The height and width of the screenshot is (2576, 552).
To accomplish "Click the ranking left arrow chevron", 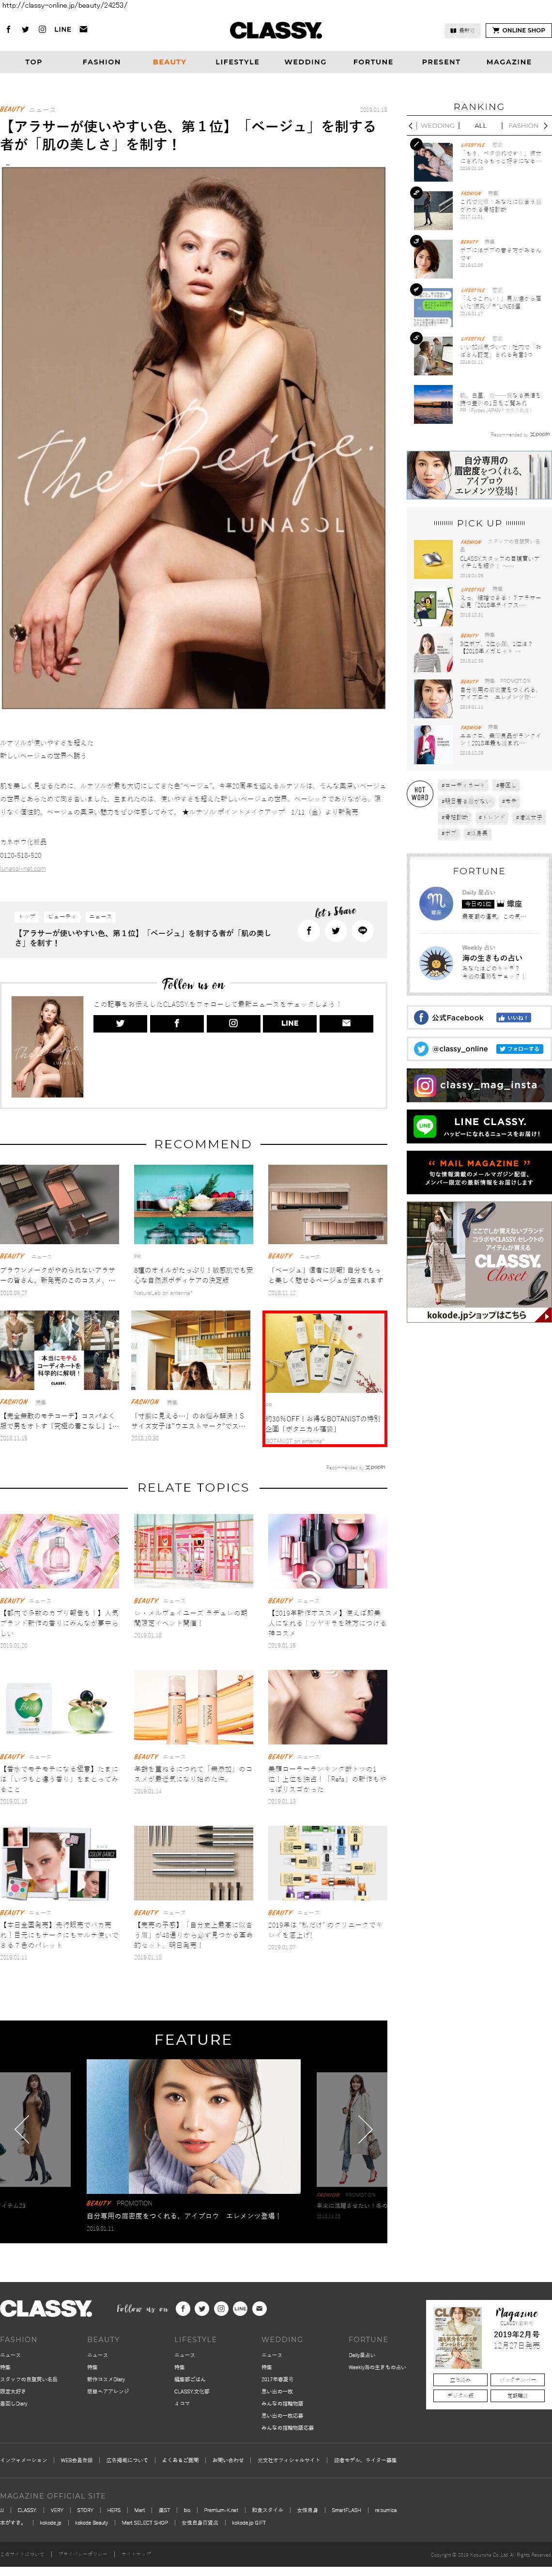I will 411,126.
